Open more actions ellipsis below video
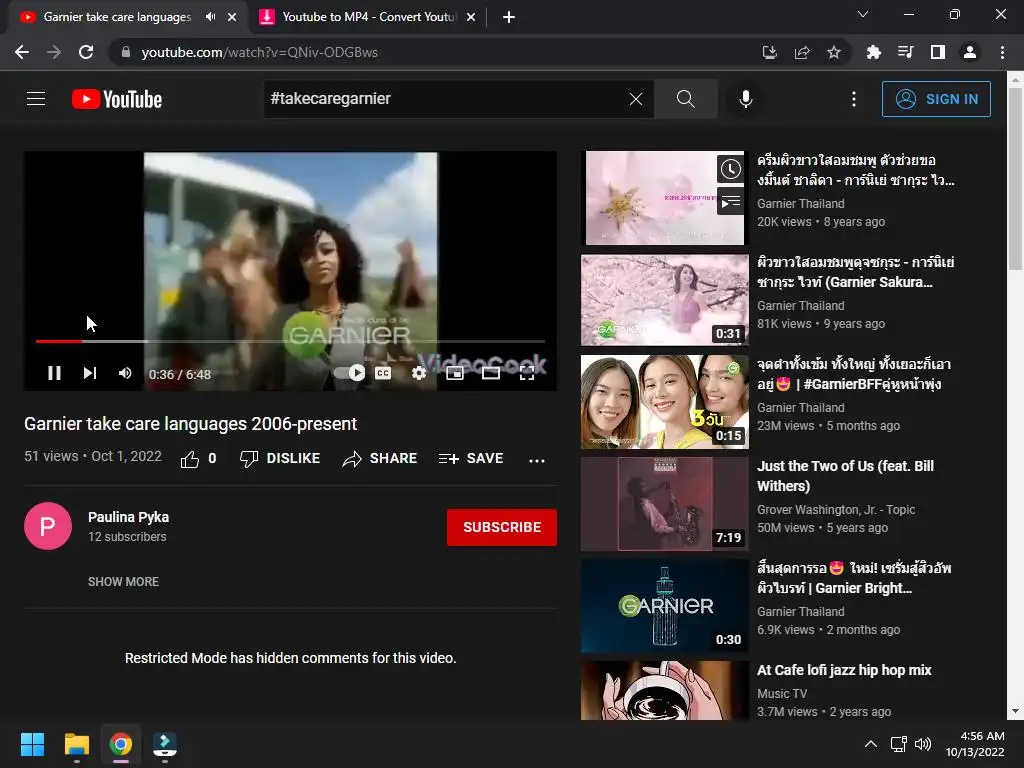 pyautogui.click(x=537, y=460)
